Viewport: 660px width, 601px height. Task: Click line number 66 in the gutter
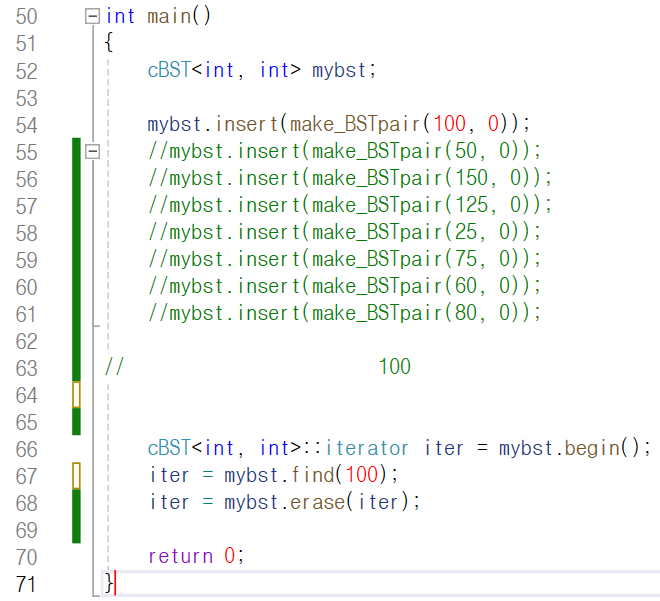[27, 449]
